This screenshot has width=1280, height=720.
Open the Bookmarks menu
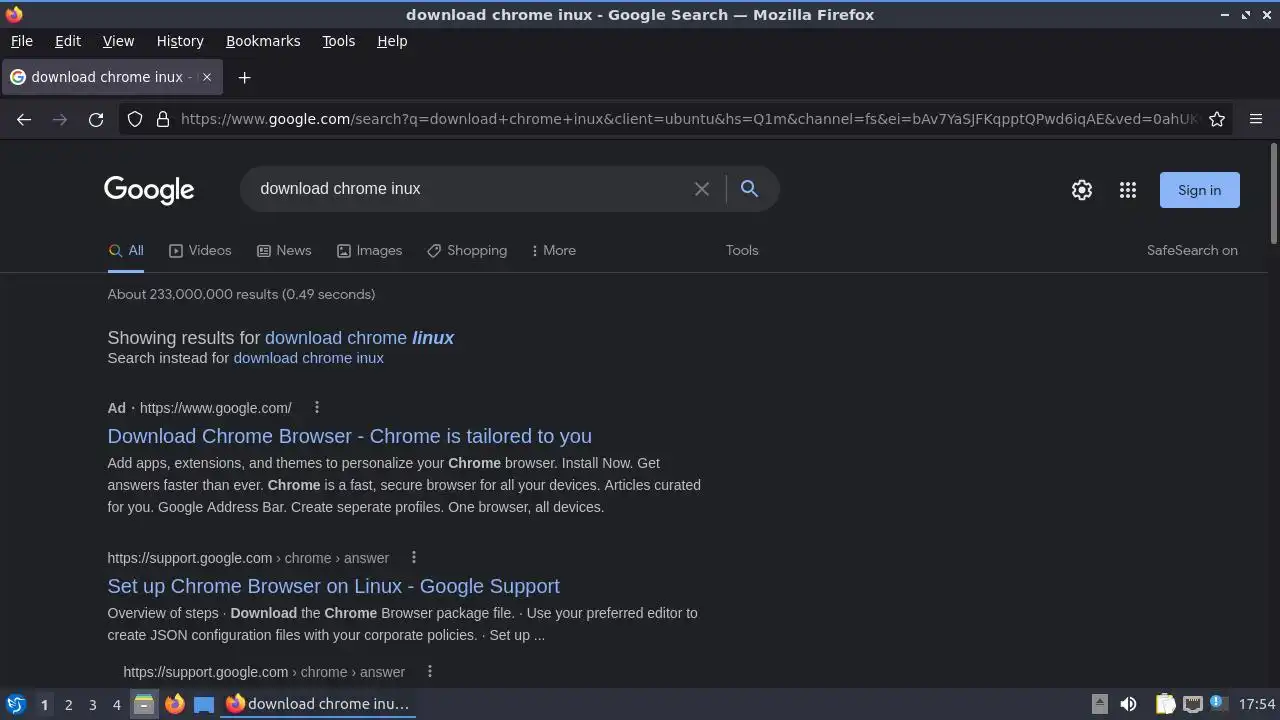click(263, 41)
